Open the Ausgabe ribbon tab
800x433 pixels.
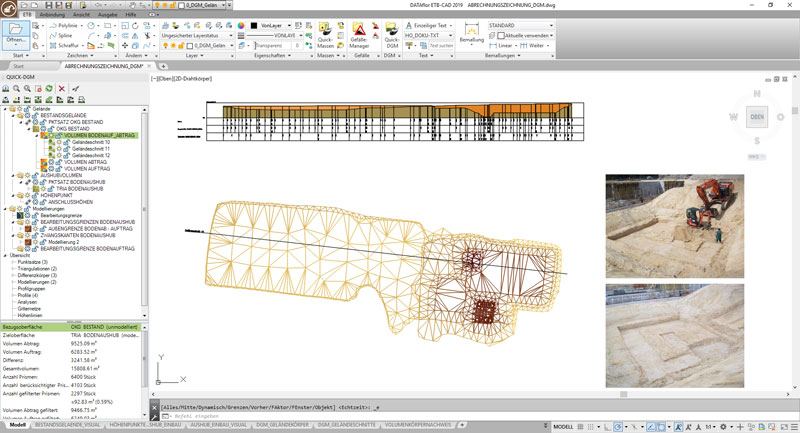tap(108, 15)
